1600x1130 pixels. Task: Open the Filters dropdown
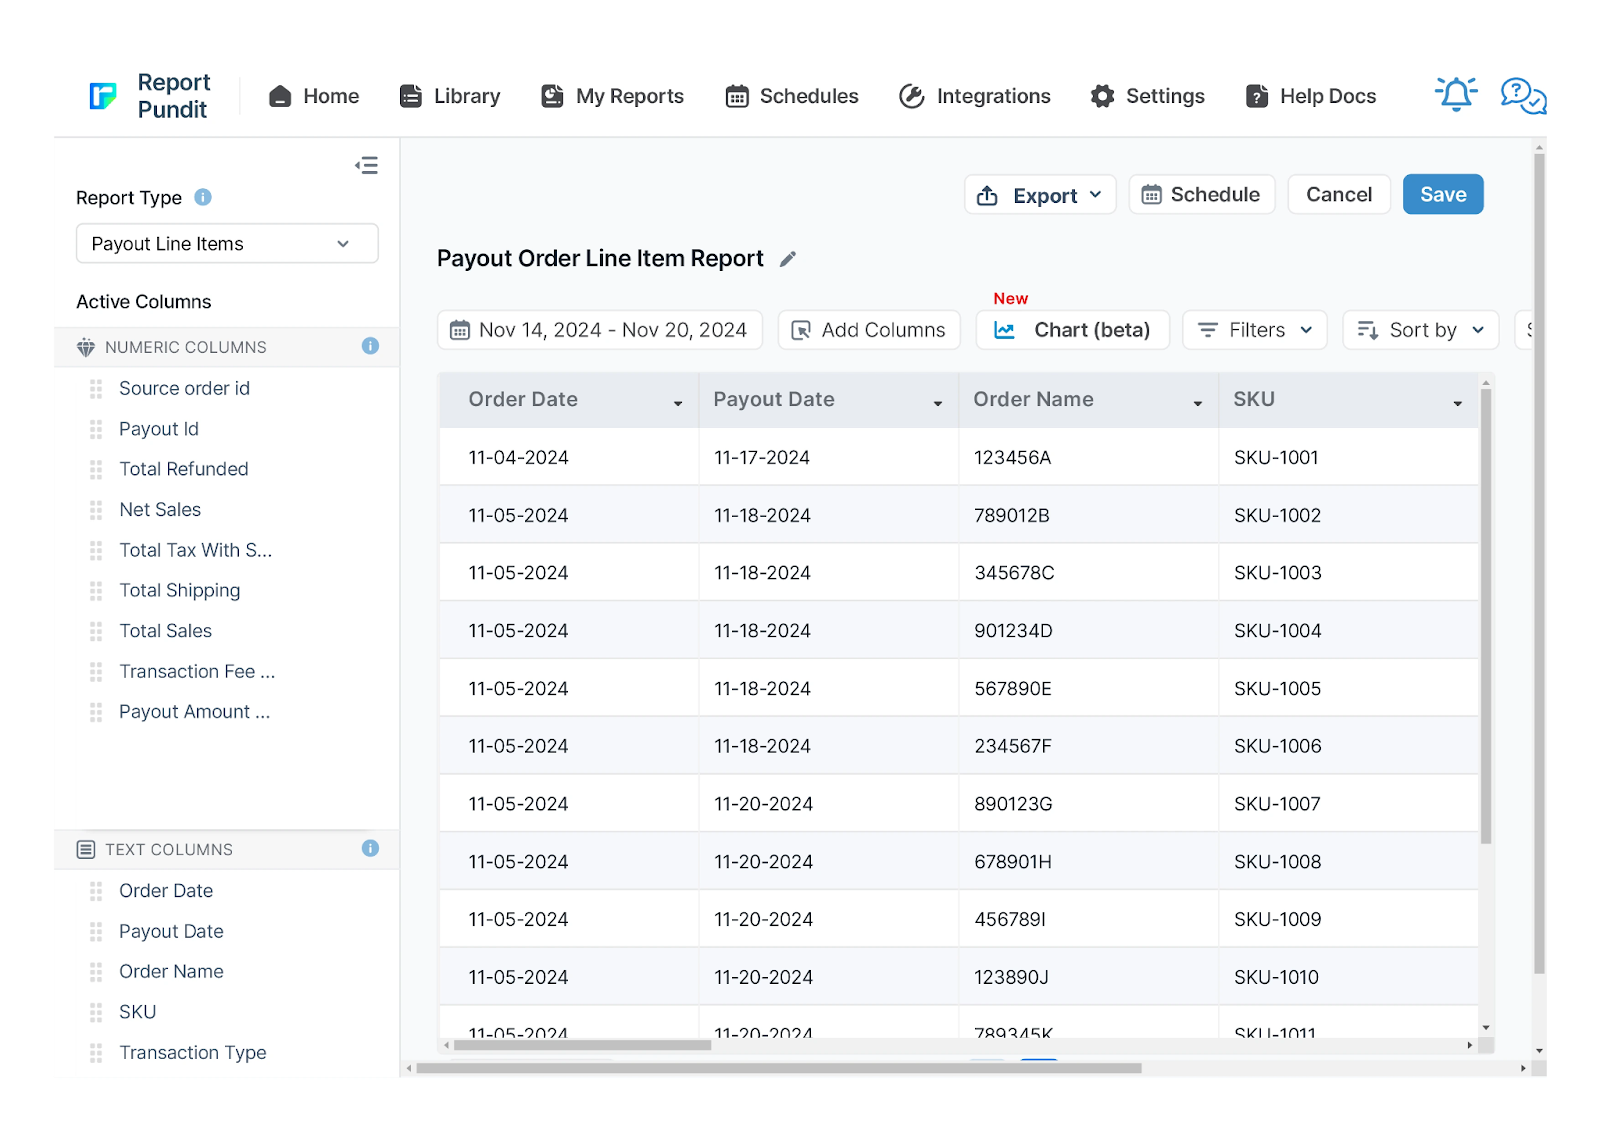1254,330
